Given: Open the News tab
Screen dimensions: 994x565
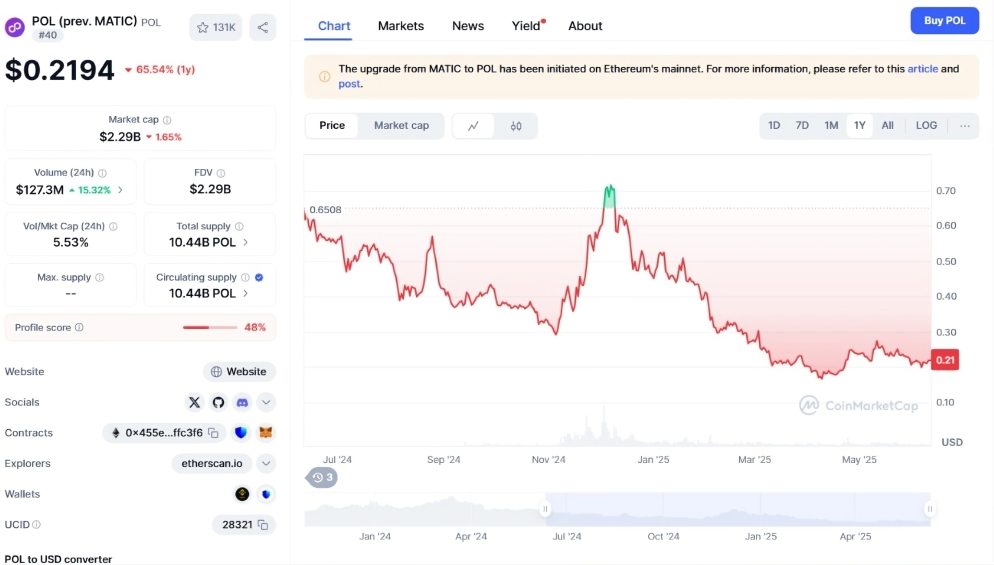Looking at the screenshot, I should (468, 26).
